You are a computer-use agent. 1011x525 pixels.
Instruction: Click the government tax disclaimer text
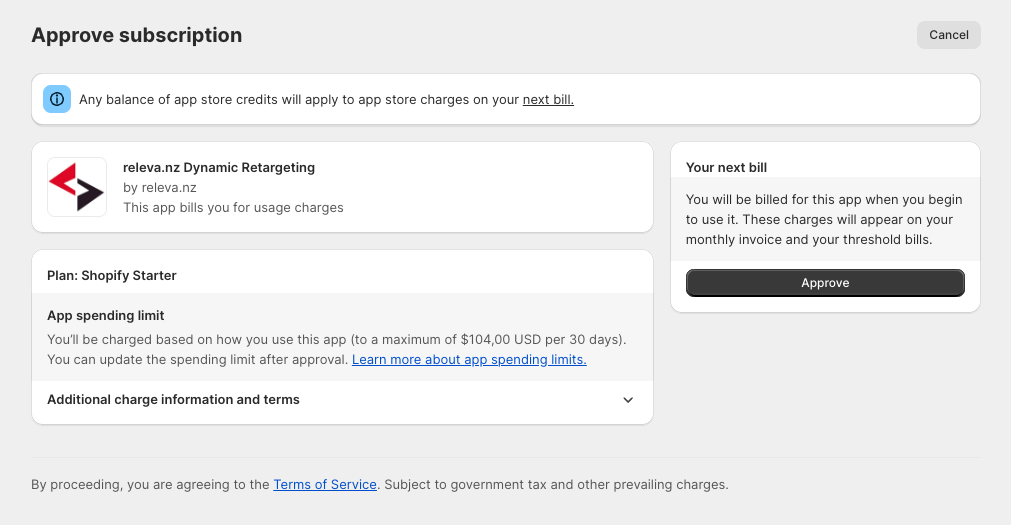tap(556, 484)
